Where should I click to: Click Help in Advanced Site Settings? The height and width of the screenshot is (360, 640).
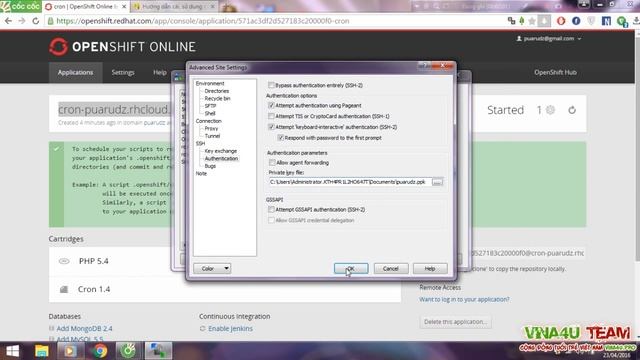tap(430, 269)
